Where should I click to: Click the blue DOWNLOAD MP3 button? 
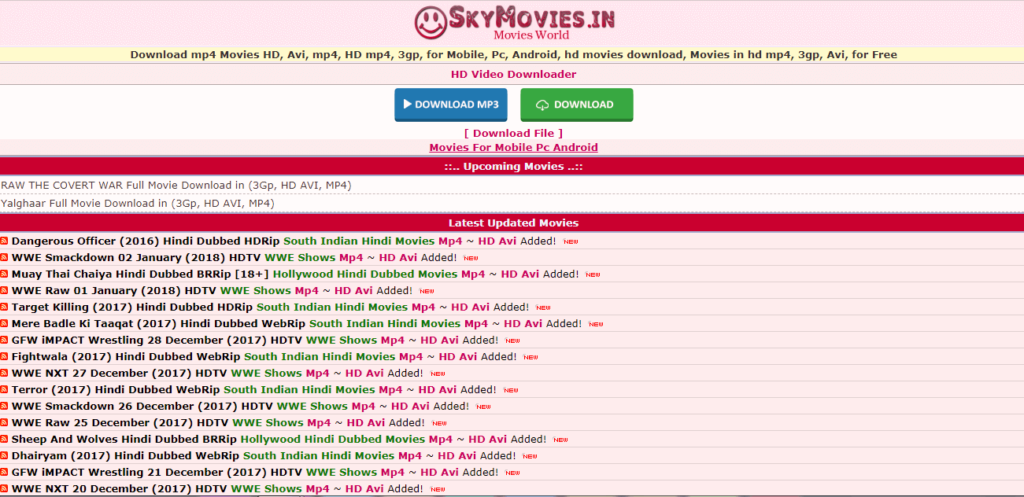451,104
